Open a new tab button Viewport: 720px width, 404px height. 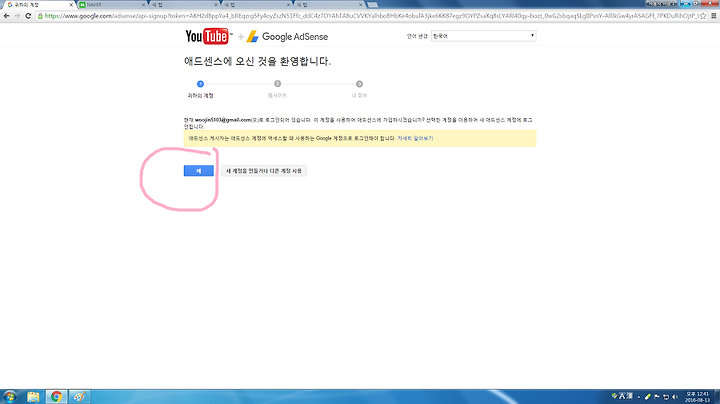(x=373, y=5)
